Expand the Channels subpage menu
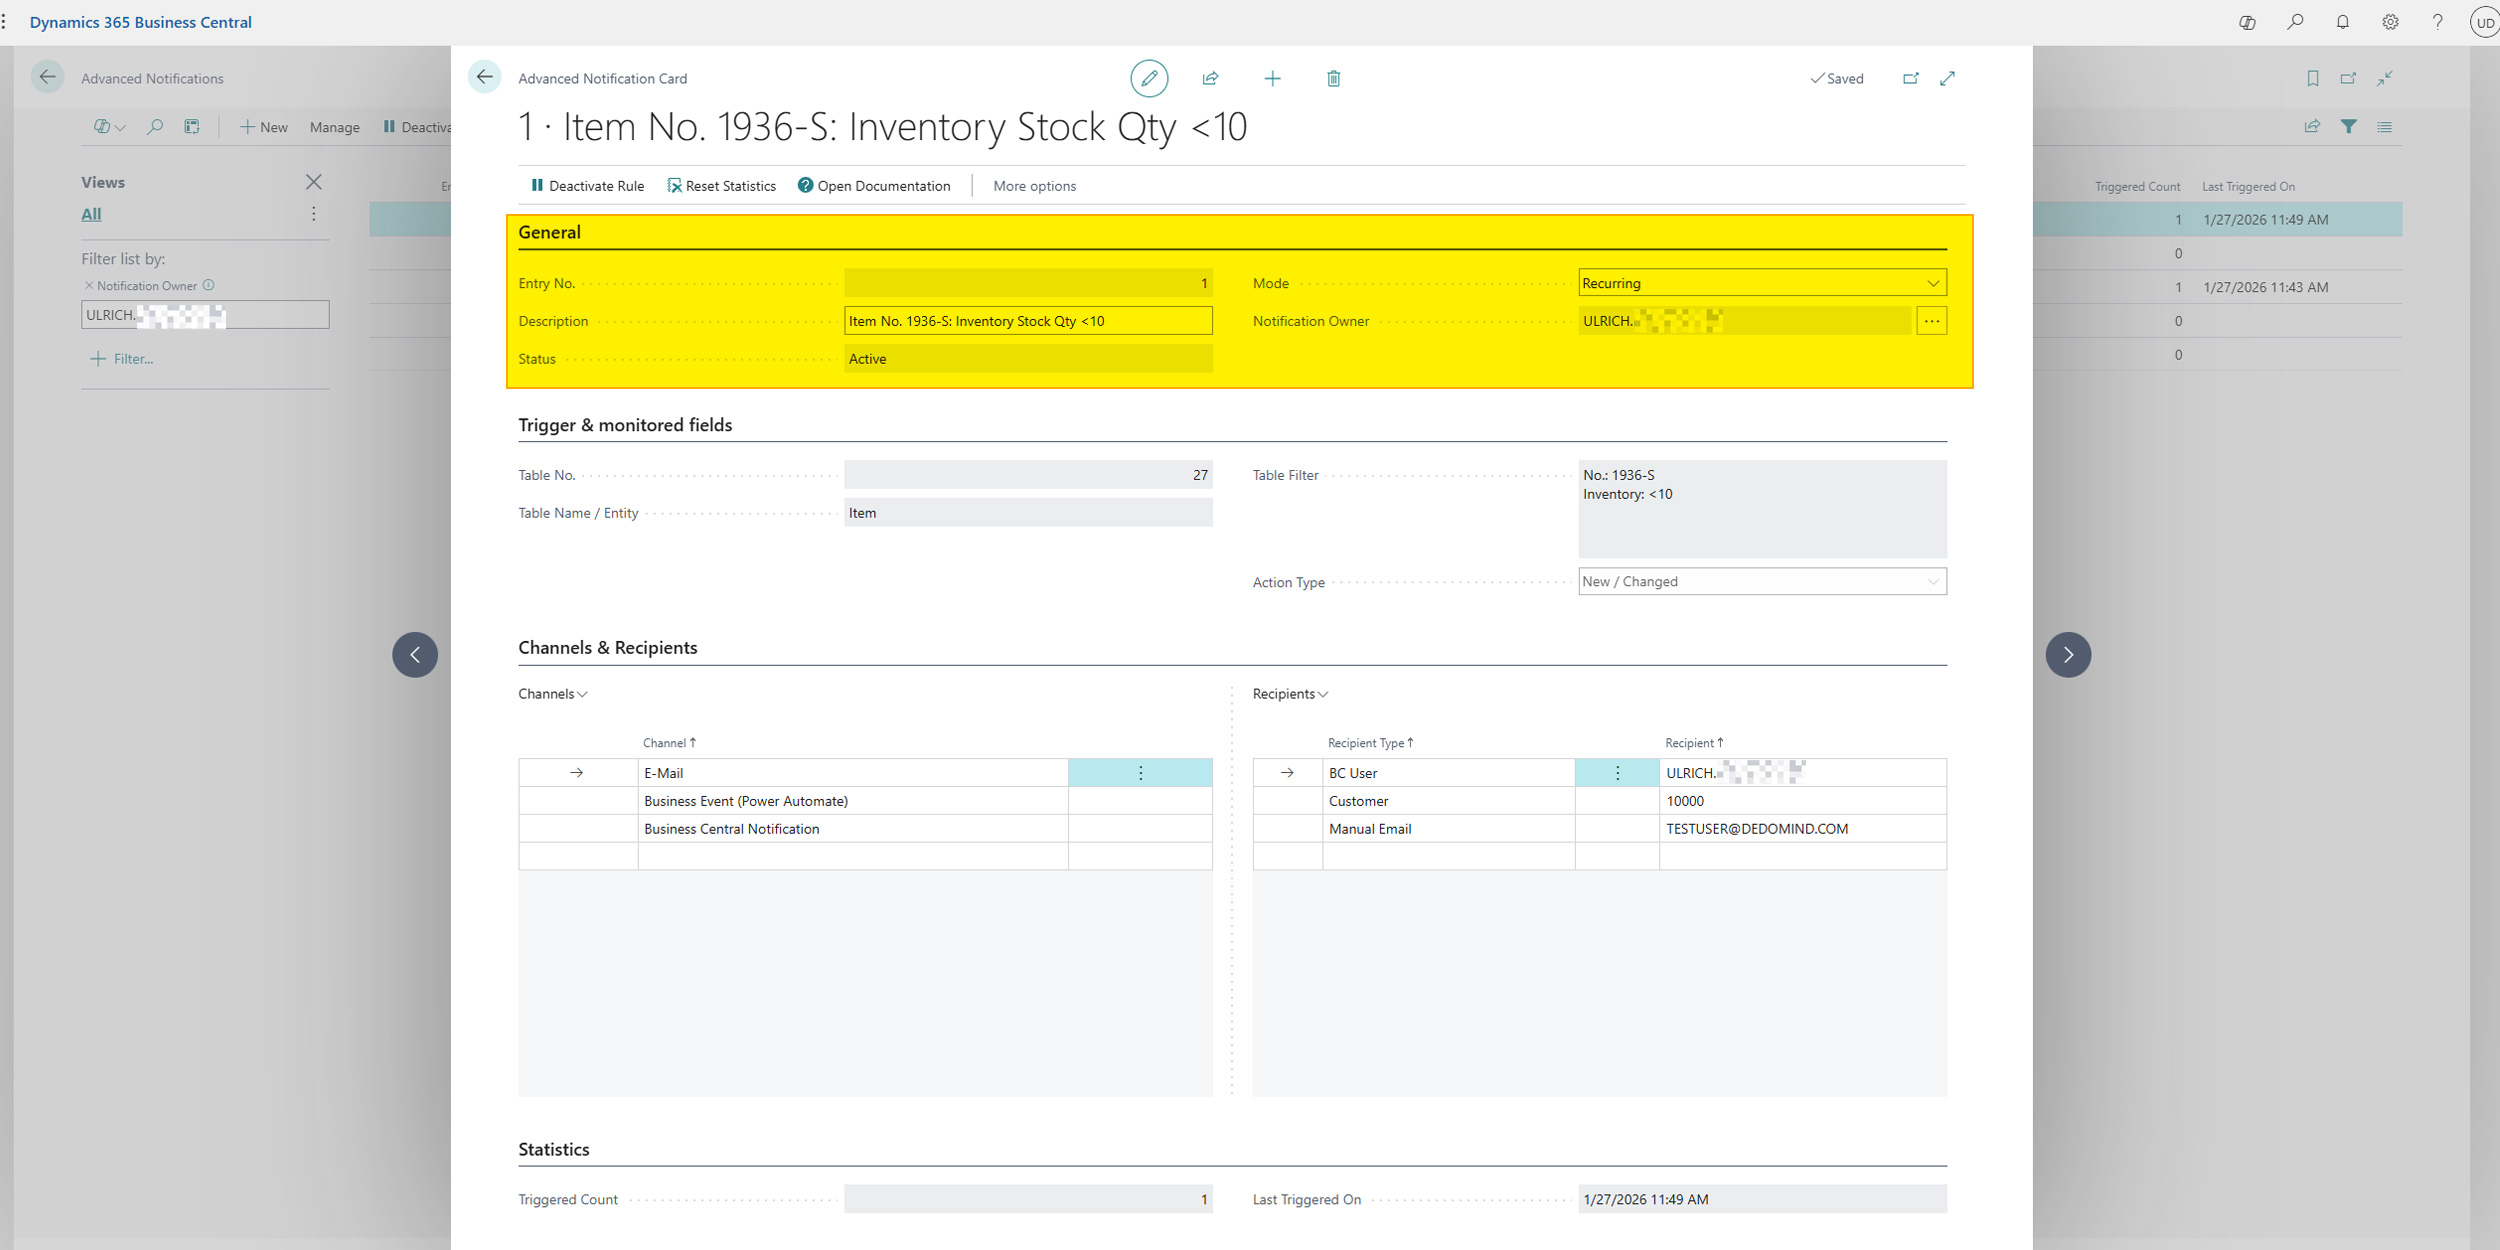Viewport: 2500px width, 1250px height. click(553, 694)
